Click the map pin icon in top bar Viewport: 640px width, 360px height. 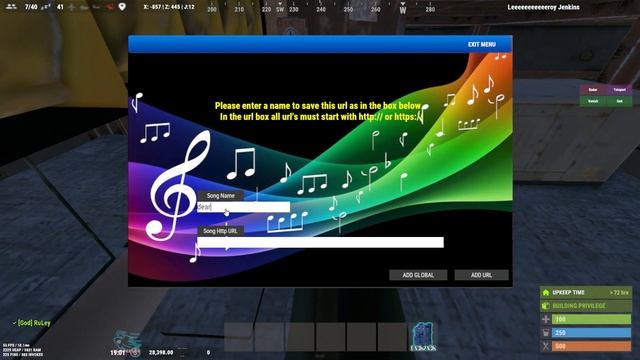[x=122, y=7]
